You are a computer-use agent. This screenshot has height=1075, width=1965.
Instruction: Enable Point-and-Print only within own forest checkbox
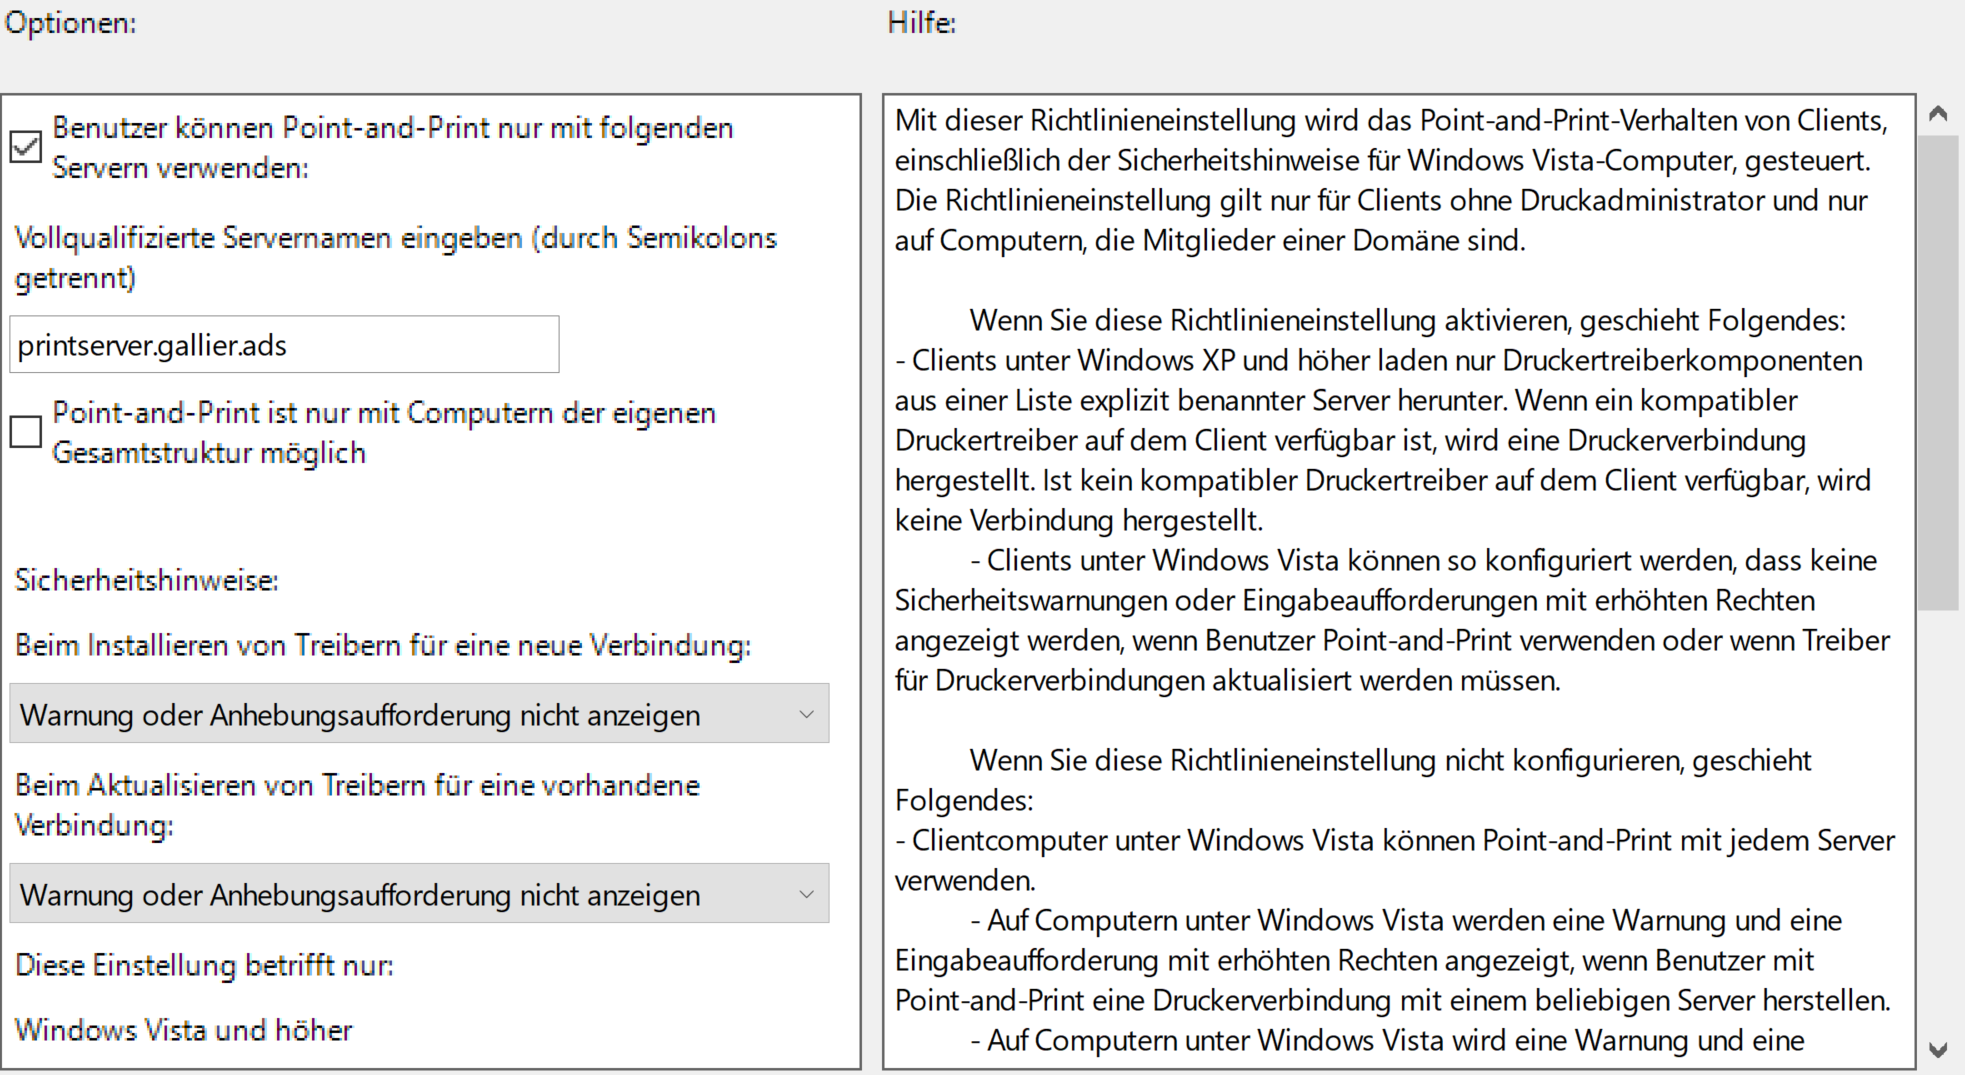[26, 432]
